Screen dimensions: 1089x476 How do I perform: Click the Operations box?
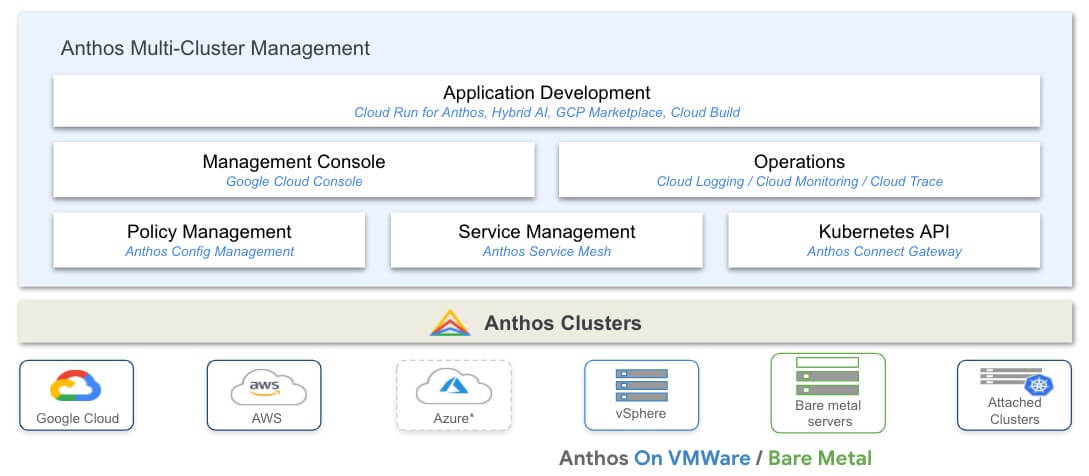coord(799,170)
